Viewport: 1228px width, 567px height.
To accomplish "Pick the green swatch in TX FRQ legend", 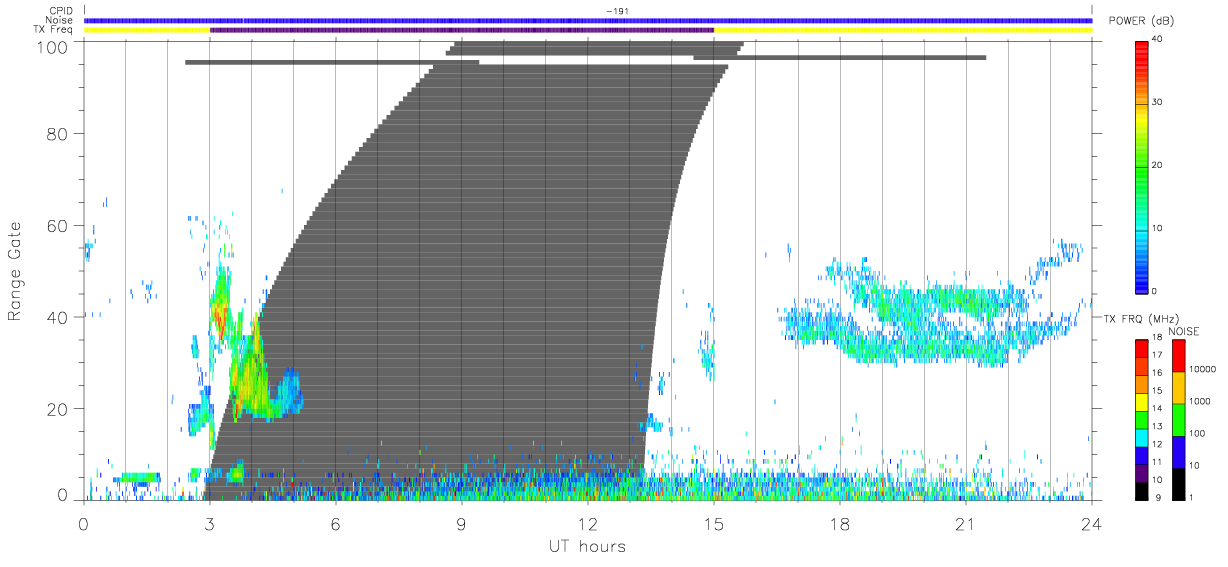I will coord(1142,419).
